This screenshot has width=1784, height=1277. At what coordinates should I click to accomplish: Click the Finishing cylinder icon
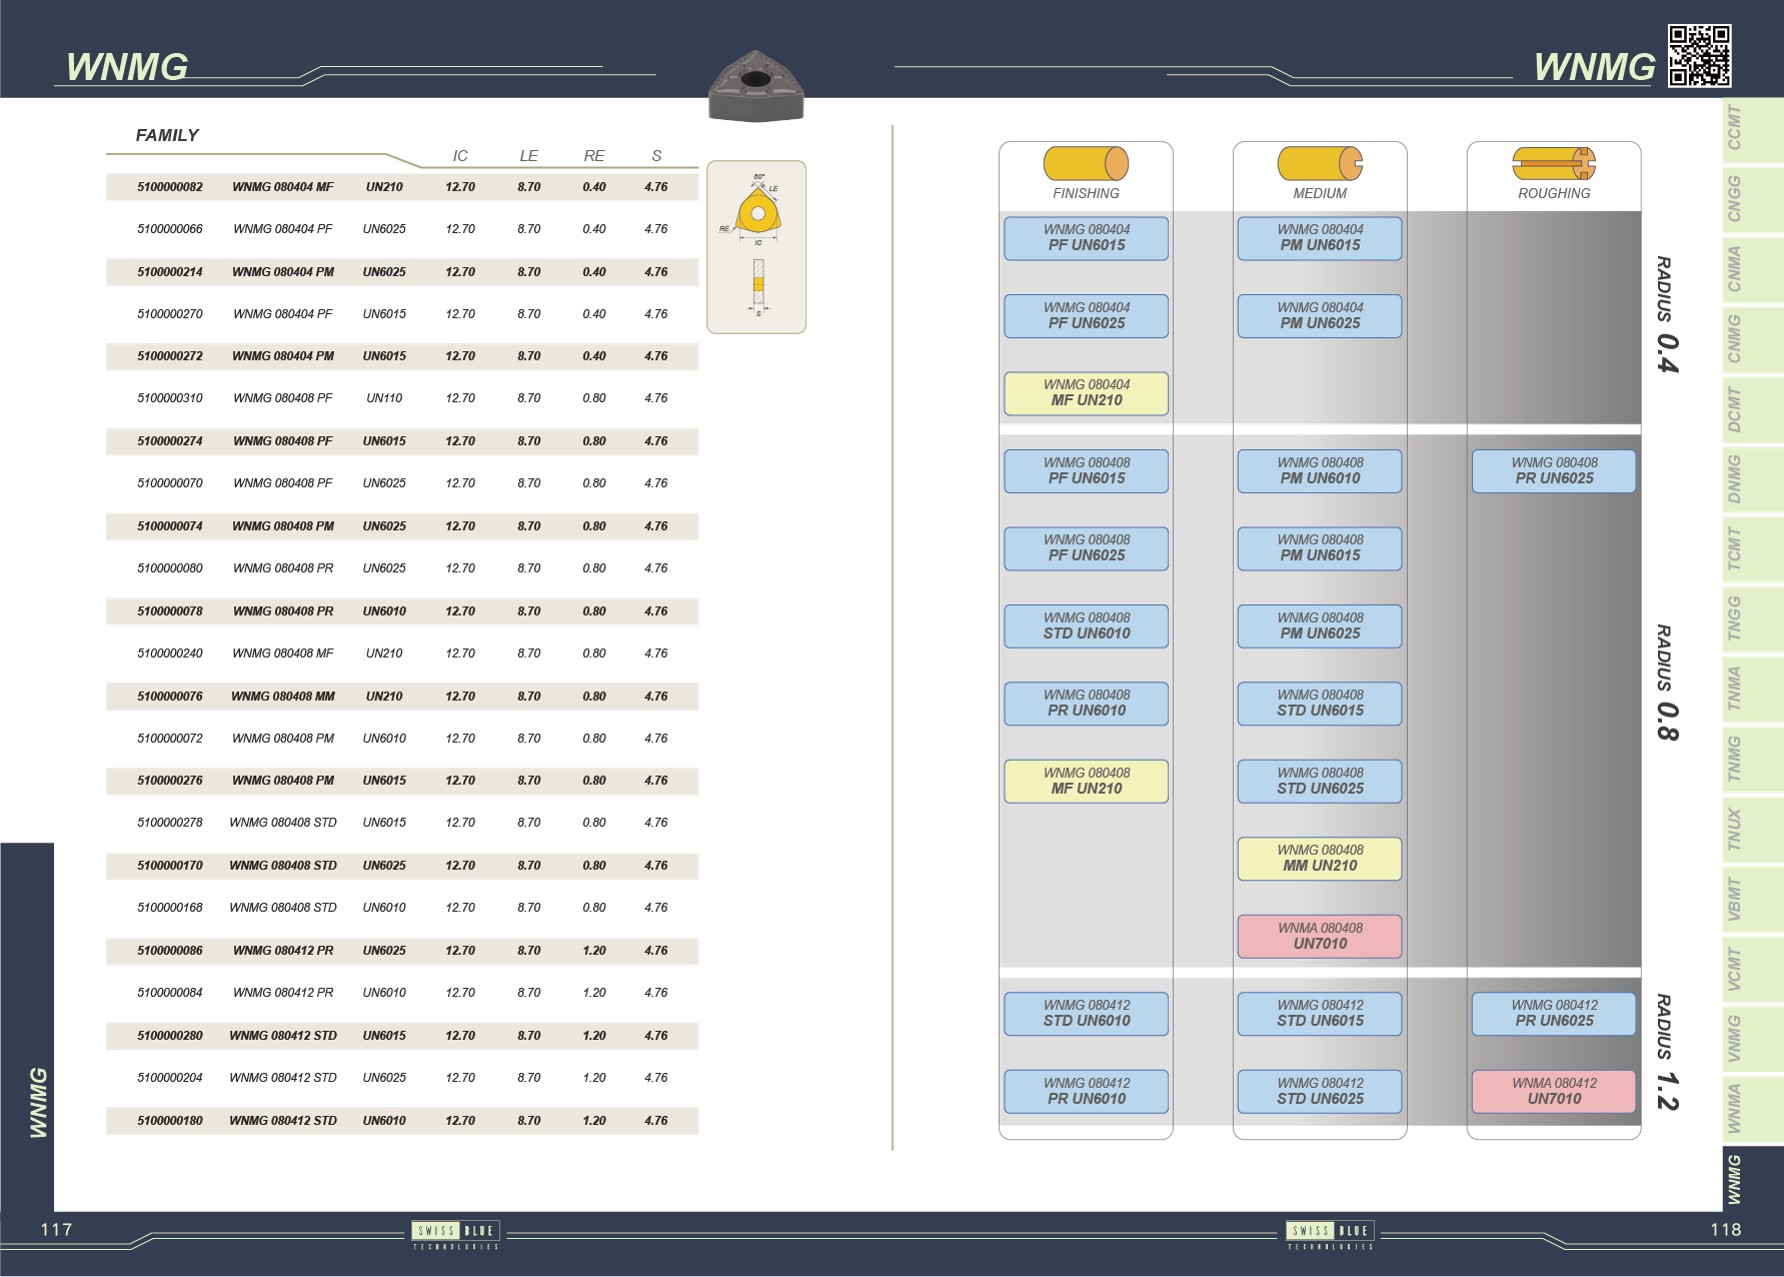pyautogui.click(x=1085, y=163)
